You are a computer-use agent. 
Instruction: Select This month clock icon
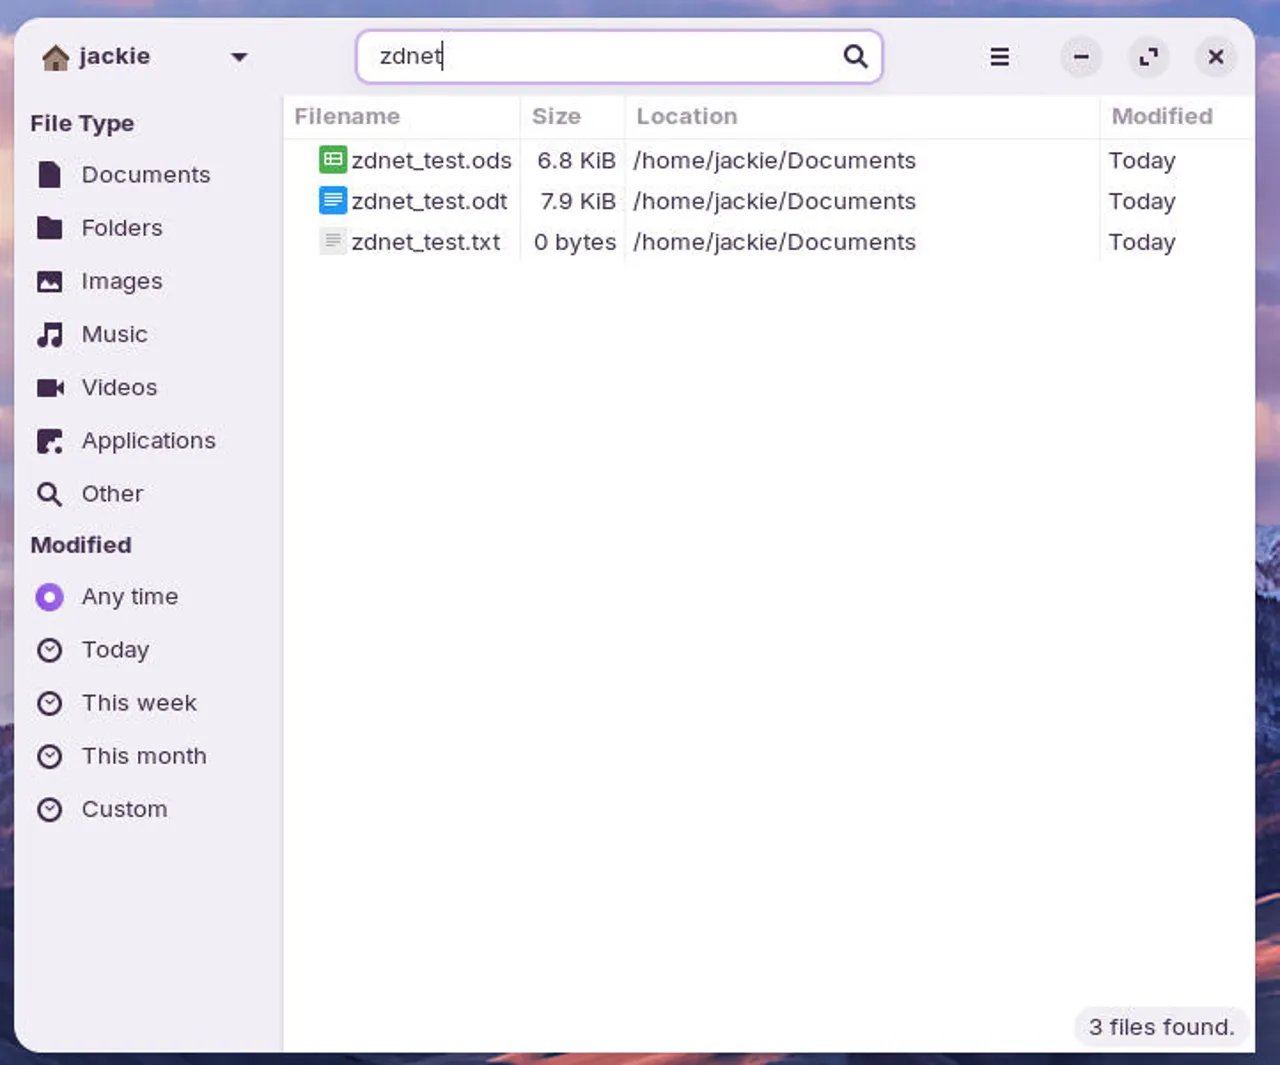(x=49, y=756)
